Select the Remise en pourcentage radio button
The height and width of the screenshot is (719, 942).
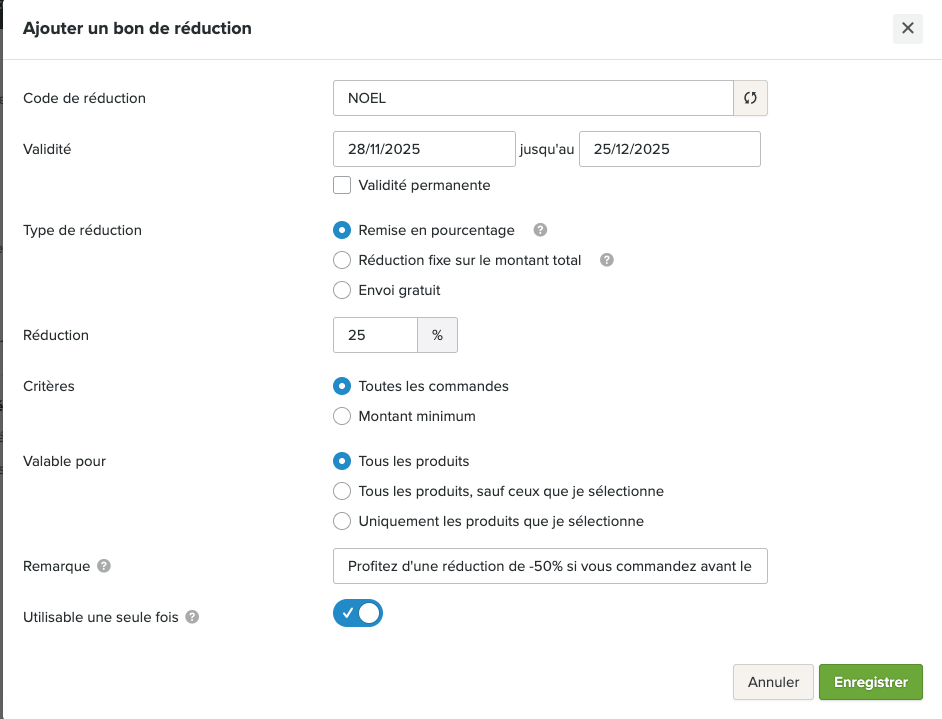(x=342, y=230)
